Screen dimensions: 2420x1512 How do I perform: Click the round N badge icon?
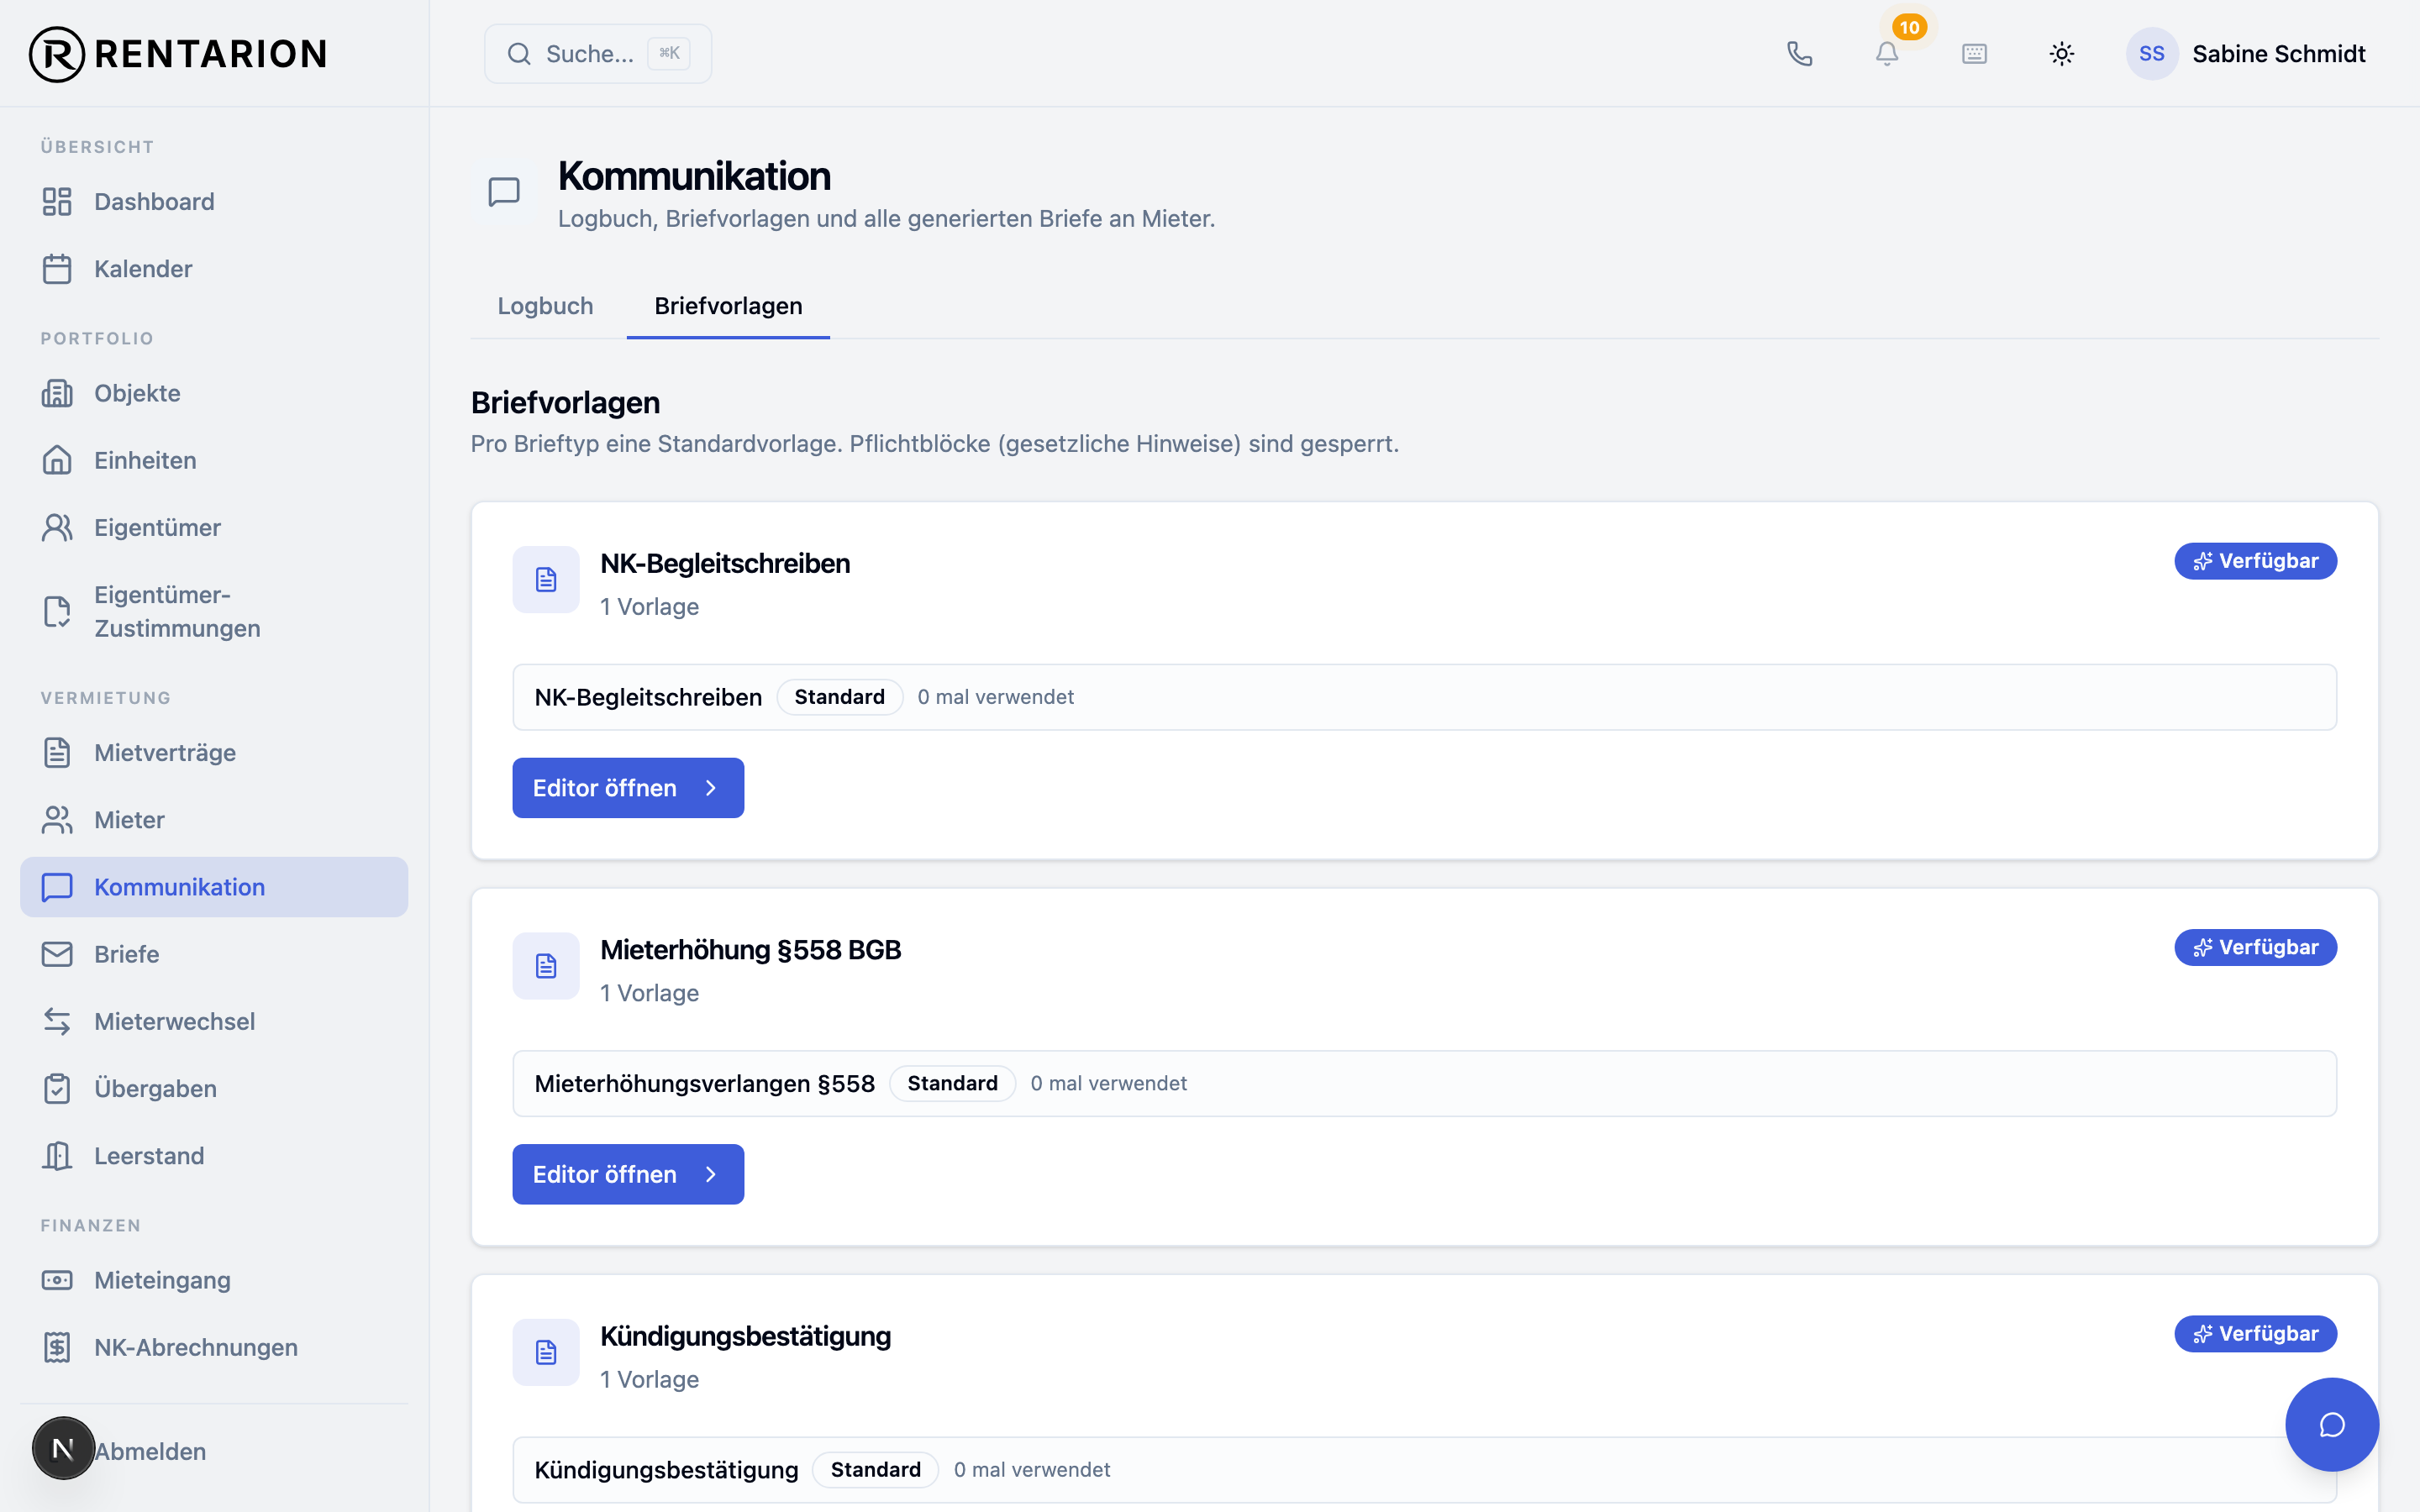[63, 1448]
